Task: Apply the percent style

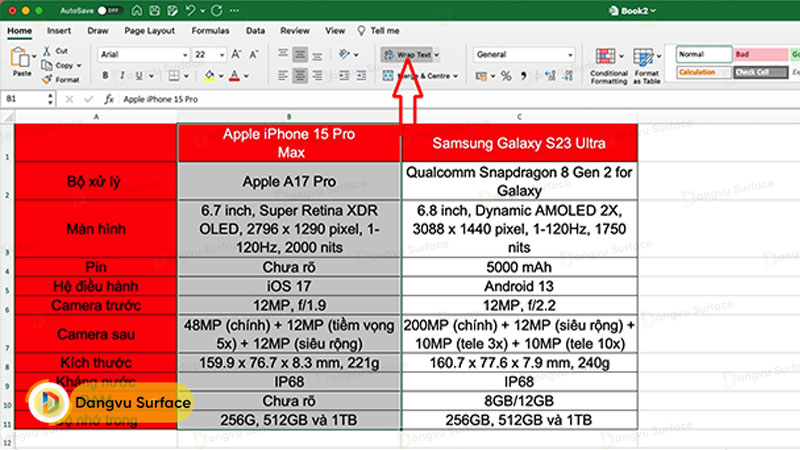Action: pyautogui.click(x=506, y=76)
